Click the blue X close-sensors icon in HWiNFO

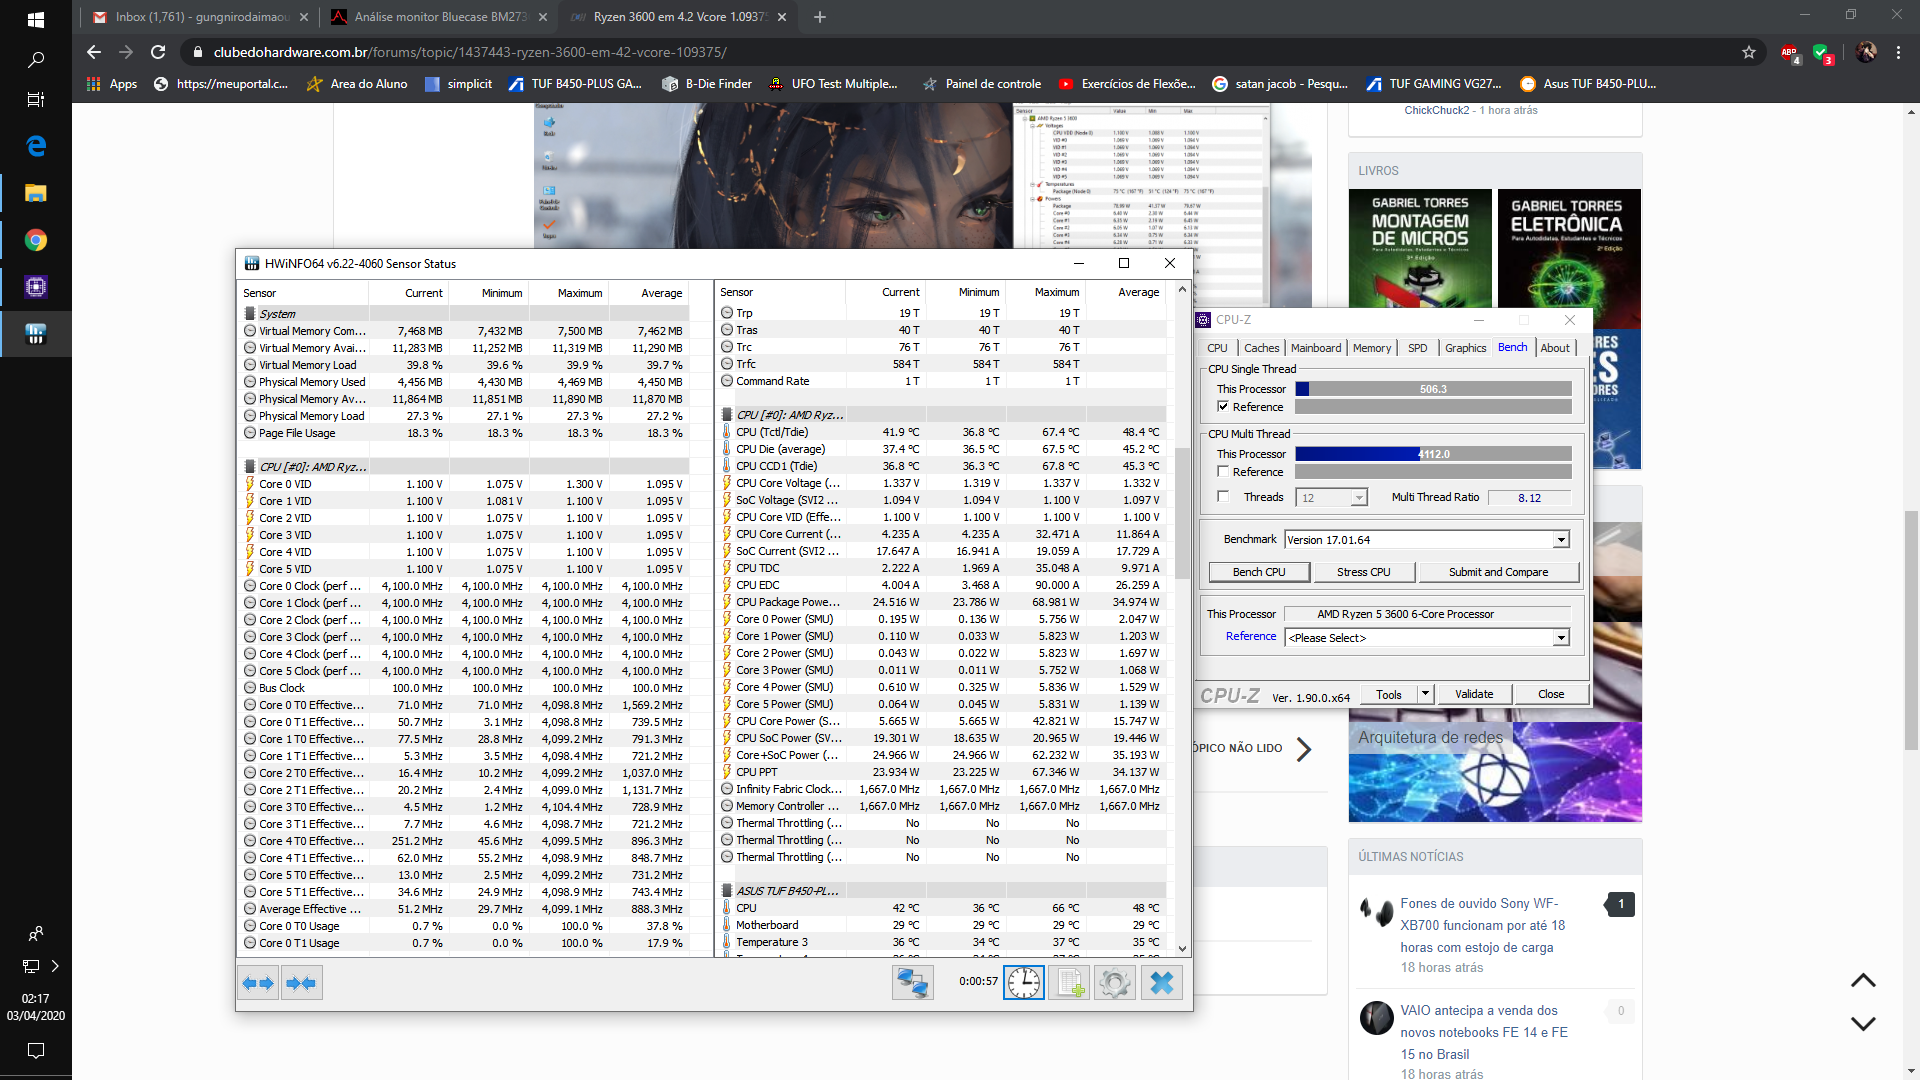[1161, 983]
